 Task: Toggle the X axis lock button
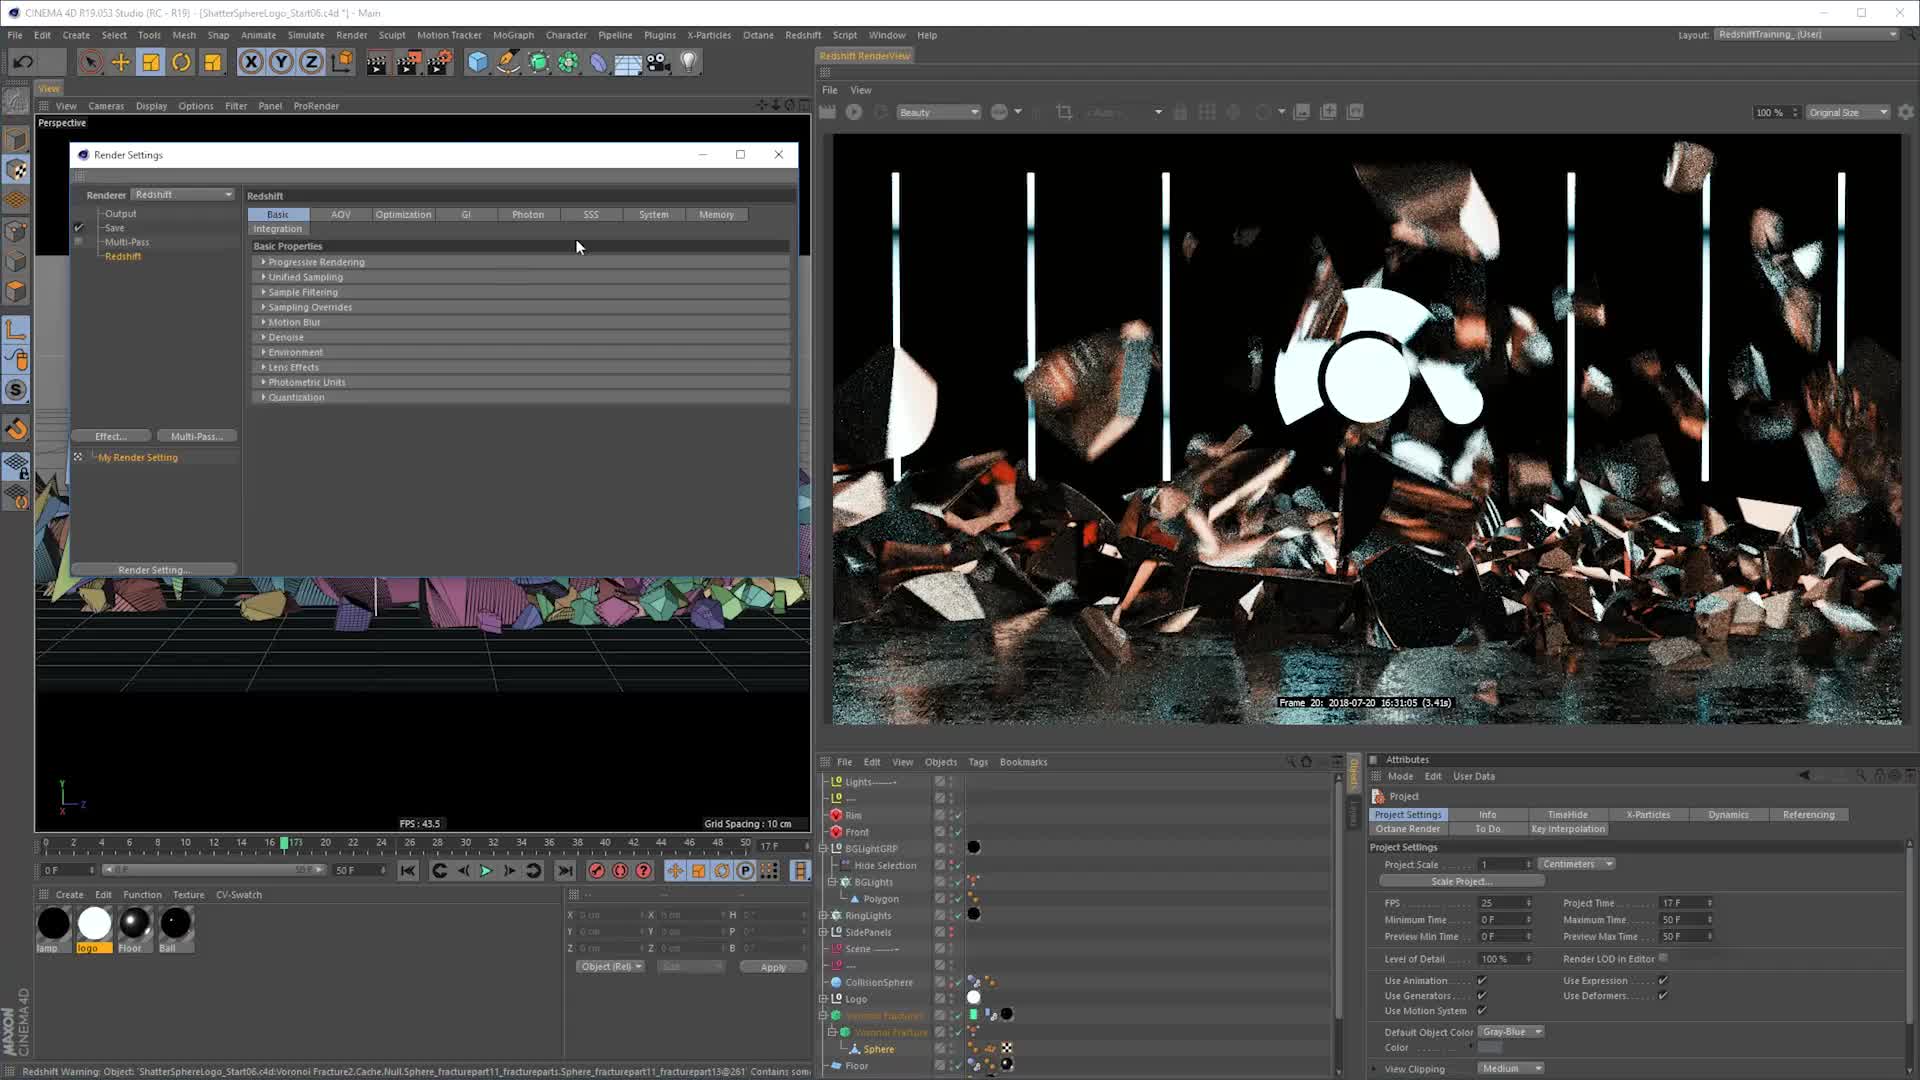[250, 61]
